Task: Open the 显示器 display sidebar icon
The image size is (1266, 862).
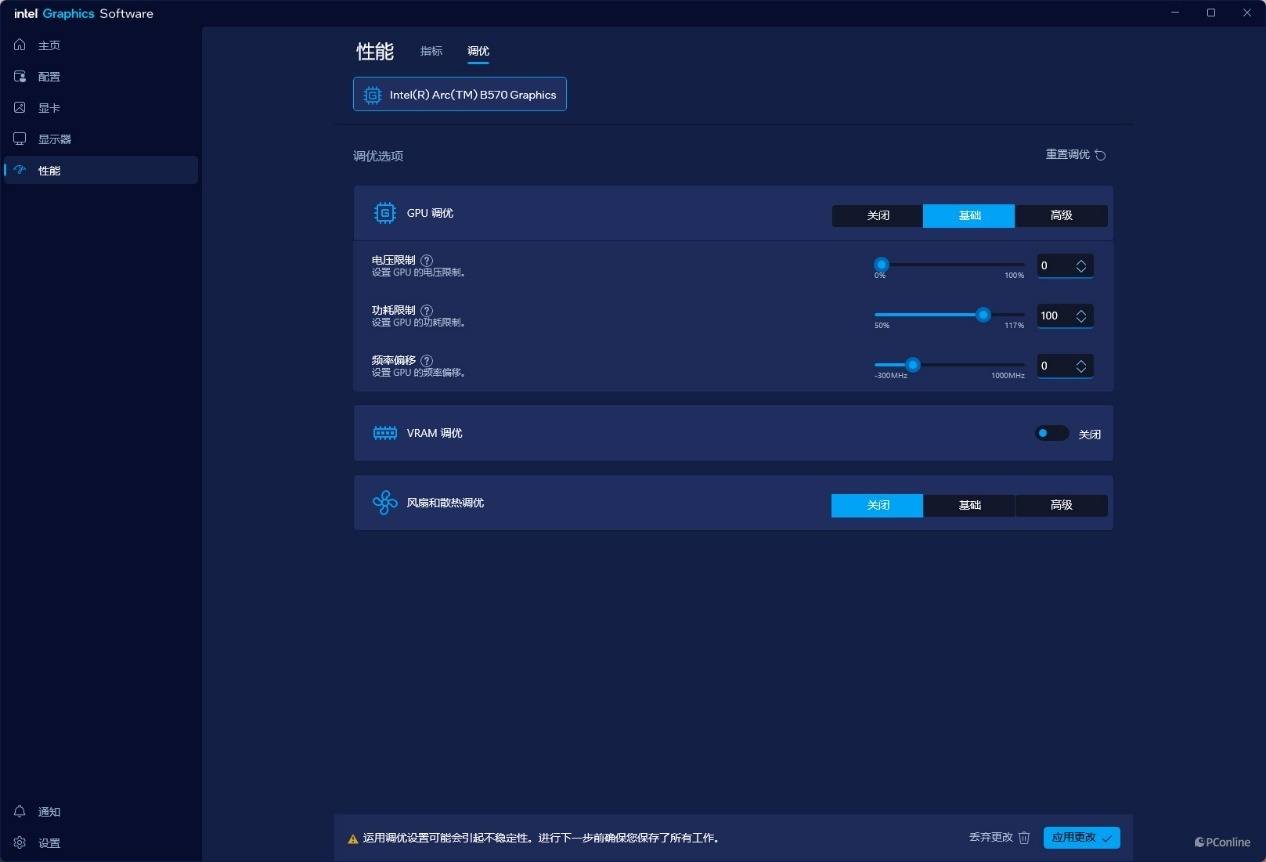Action: pos(19,139)
